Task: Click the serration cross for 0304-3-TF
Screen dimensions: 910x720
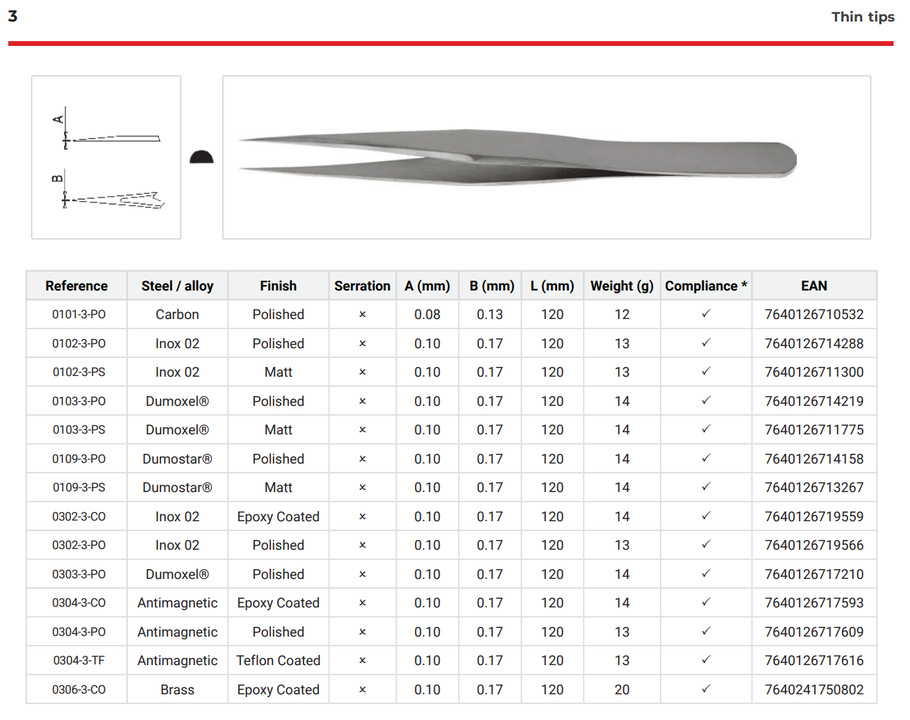Action: (363, 661)
